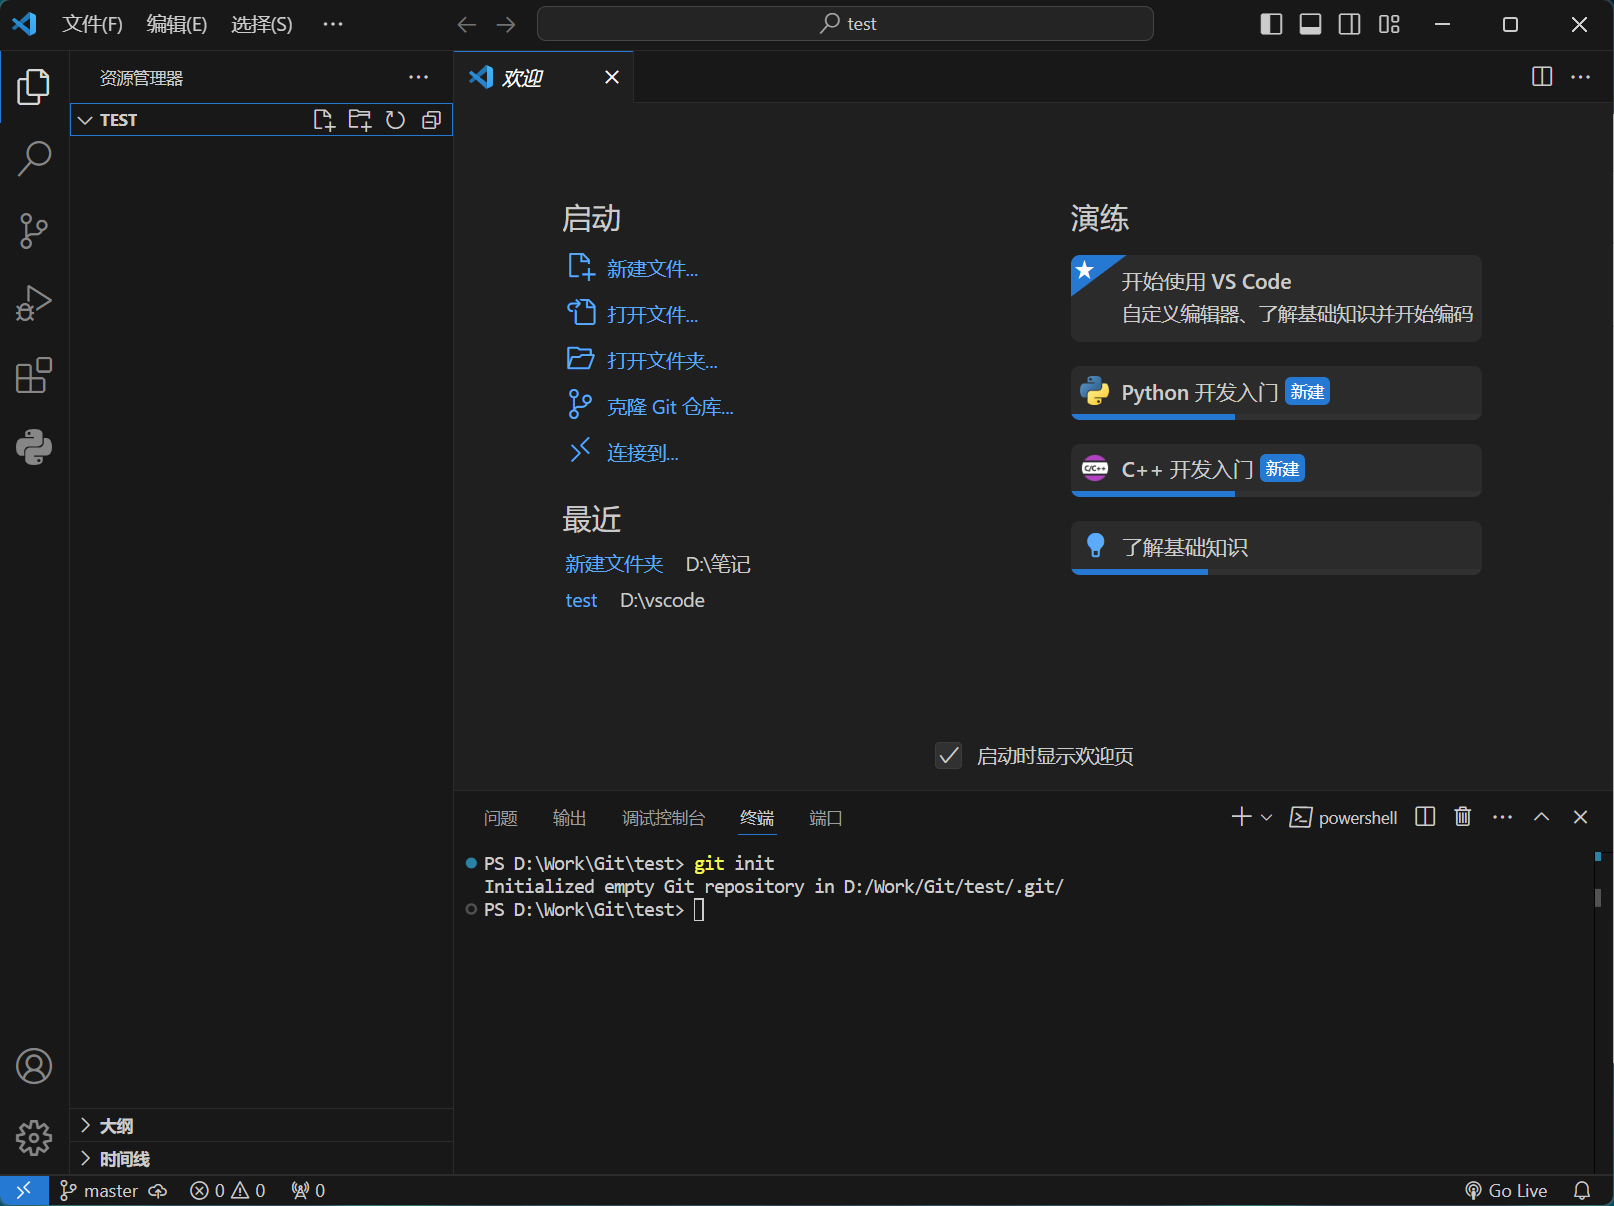The image size is (1614, 1206).
Task: Toggle 启动时显示欢迎页 checkbox
Action: (948, 756)
